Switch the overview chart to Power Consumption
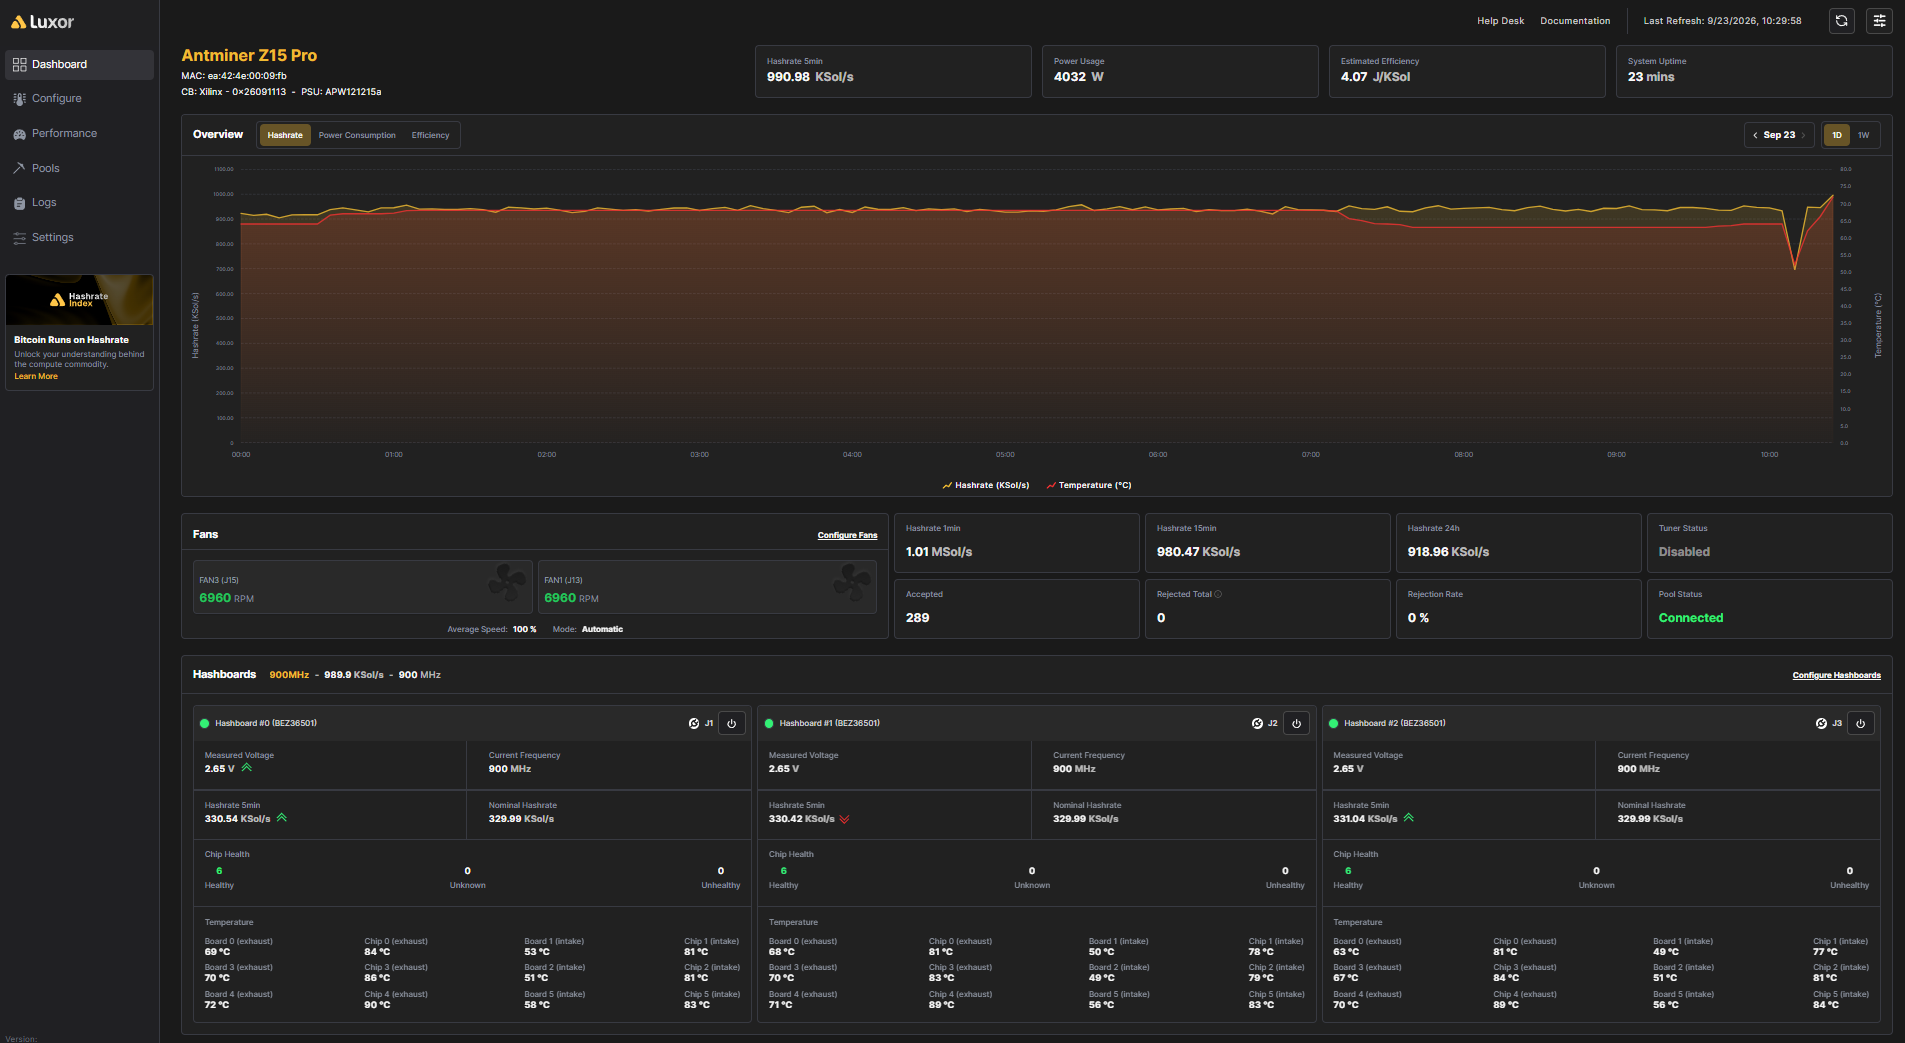This screenshot has width=1905, height=1043. [x=357, y=135]
